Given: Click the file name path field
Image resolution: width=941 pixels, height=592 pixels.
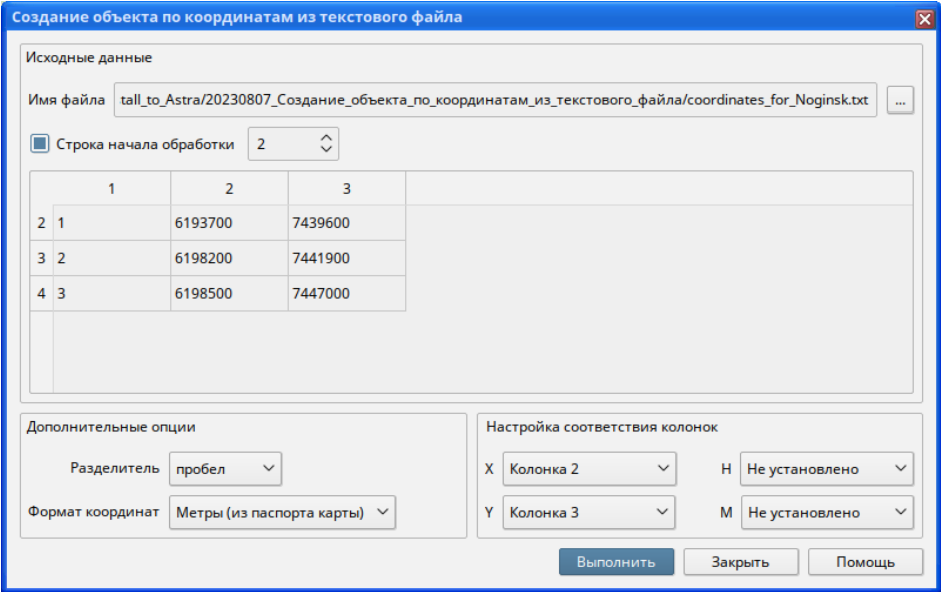Looking at the screenshot, I should pos(495,101).
